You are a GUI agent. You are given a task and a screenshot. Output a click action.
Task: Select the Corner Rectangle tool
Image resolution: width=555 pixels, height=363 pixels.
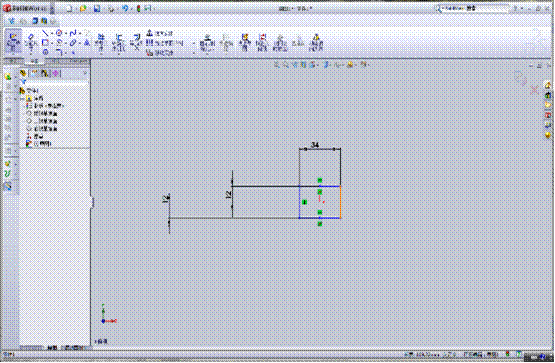[45, 43]
